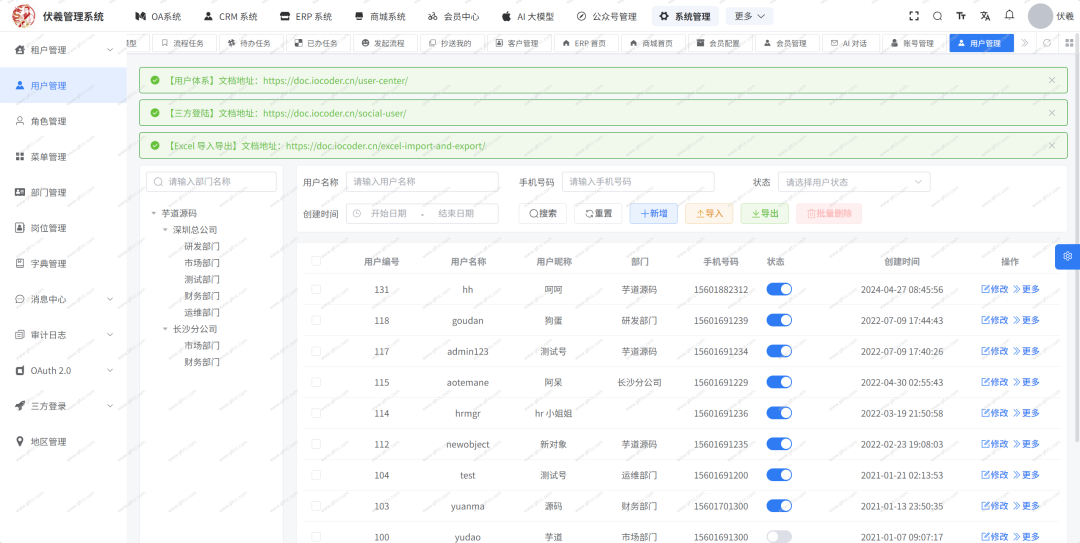Open the tab grid icon
Screen dimensions: 1080x543
click(x=1070, y=43)
